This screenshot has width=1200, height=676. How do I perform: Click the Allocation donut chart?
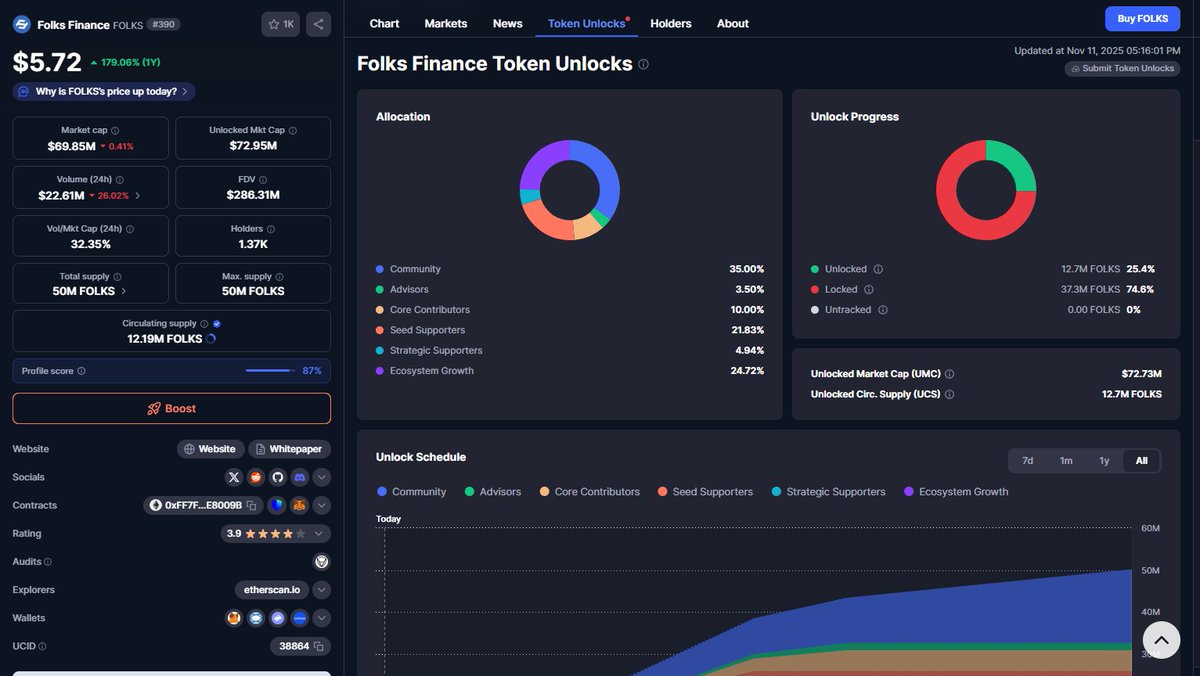pyautogui.click(x=570, y=190)
